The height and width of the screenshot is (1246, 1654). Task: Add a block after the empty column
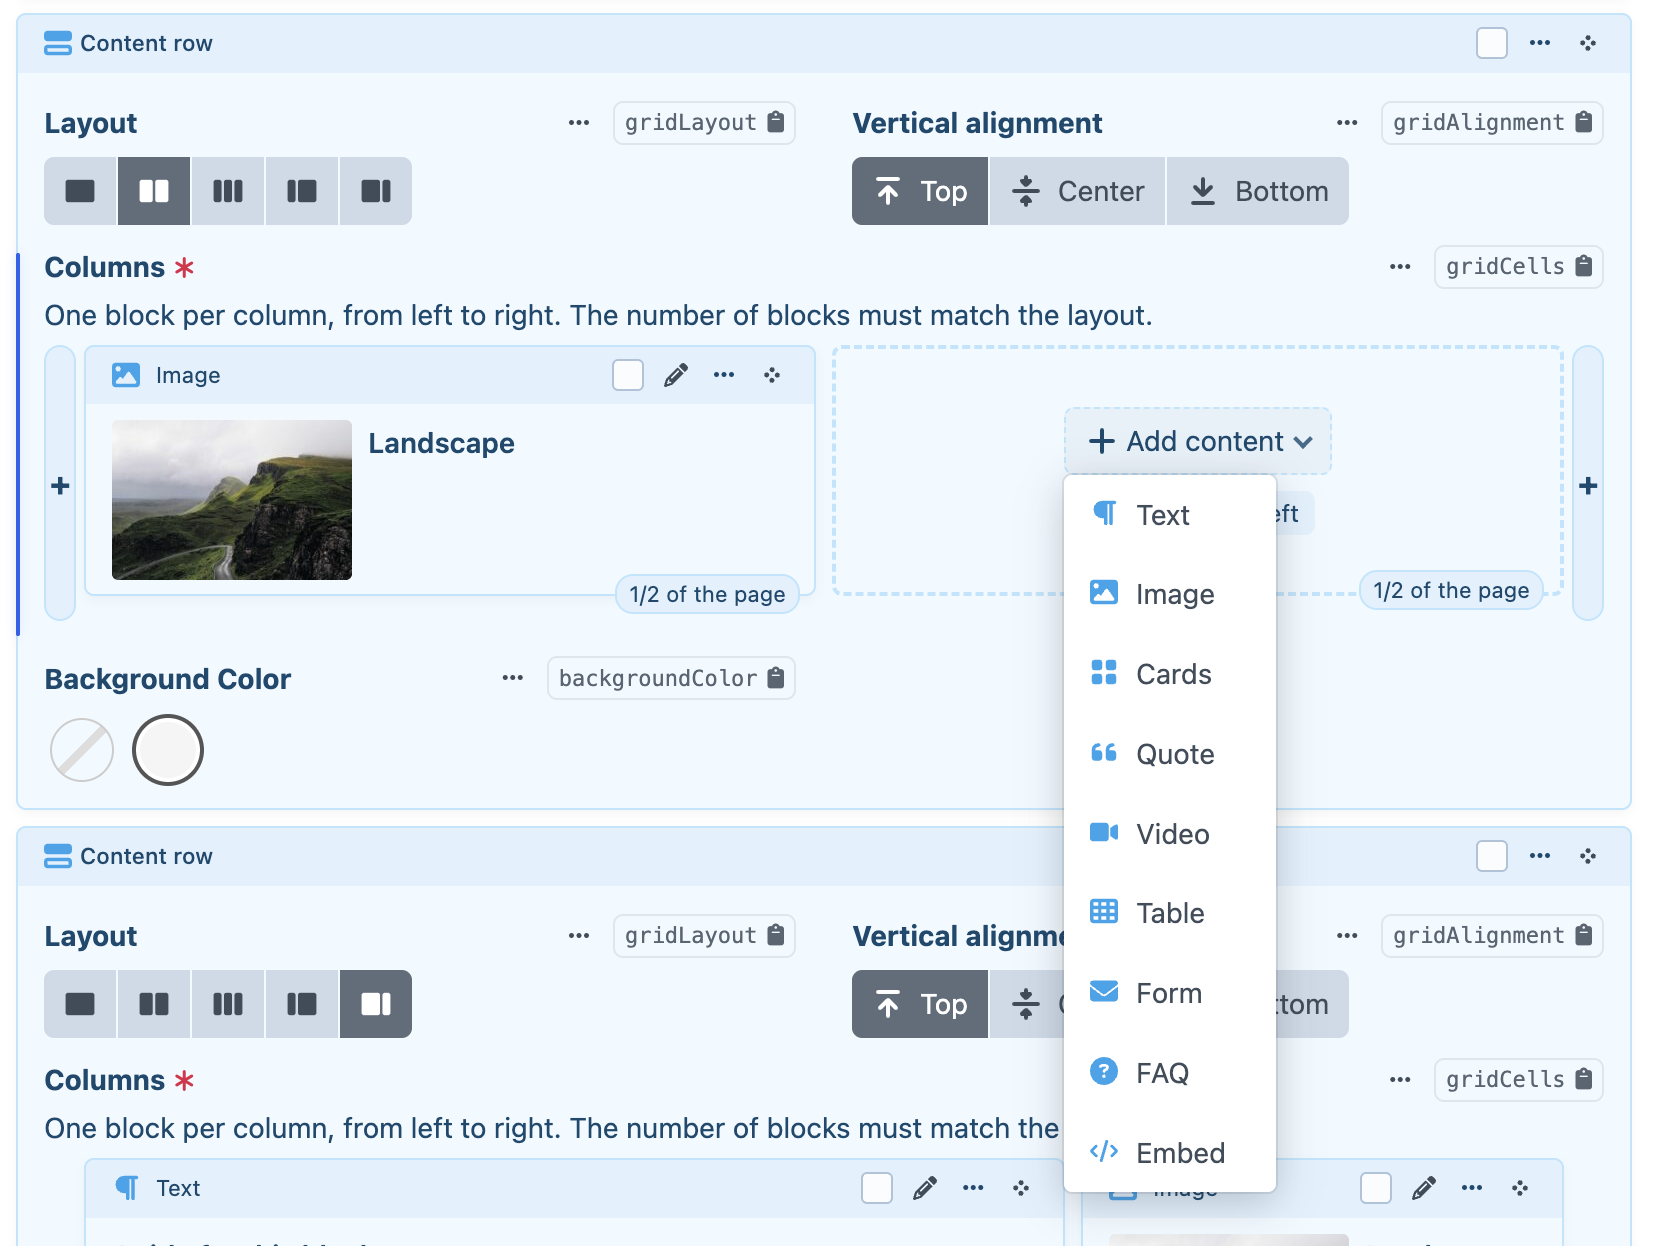(1588, 484)
